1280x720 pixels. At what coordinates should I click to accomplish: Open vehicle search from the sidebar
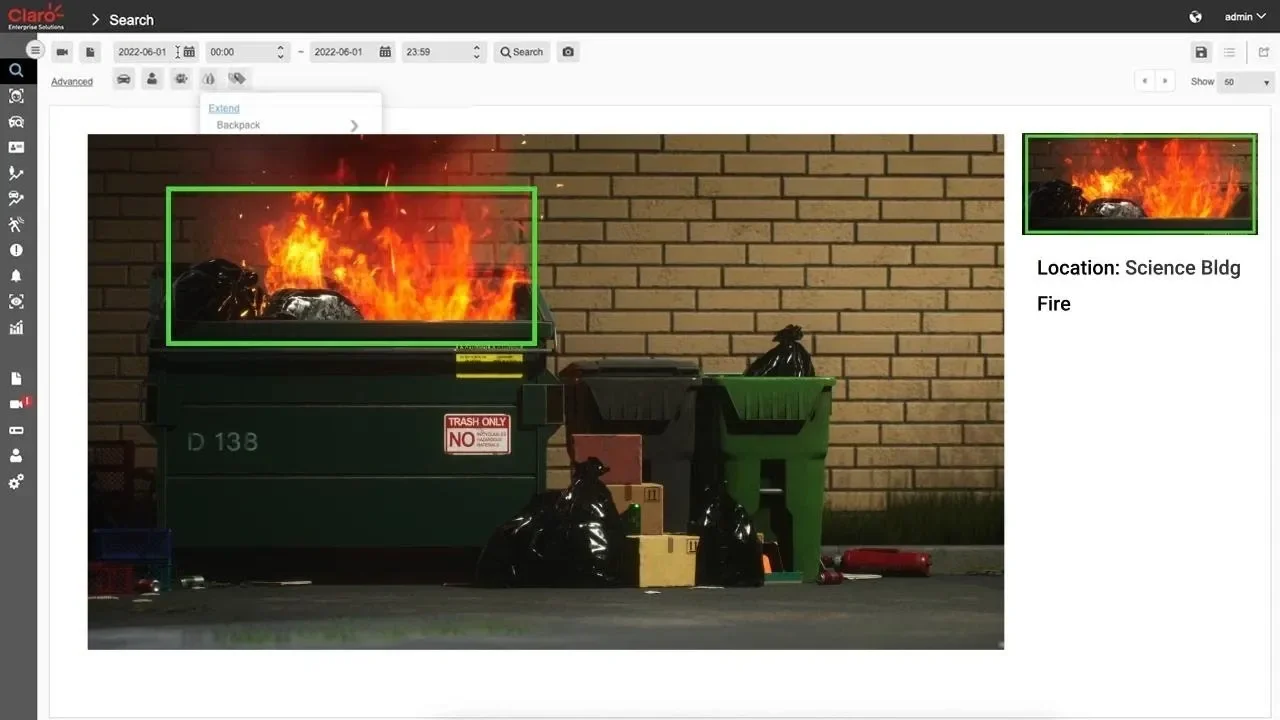16,122
